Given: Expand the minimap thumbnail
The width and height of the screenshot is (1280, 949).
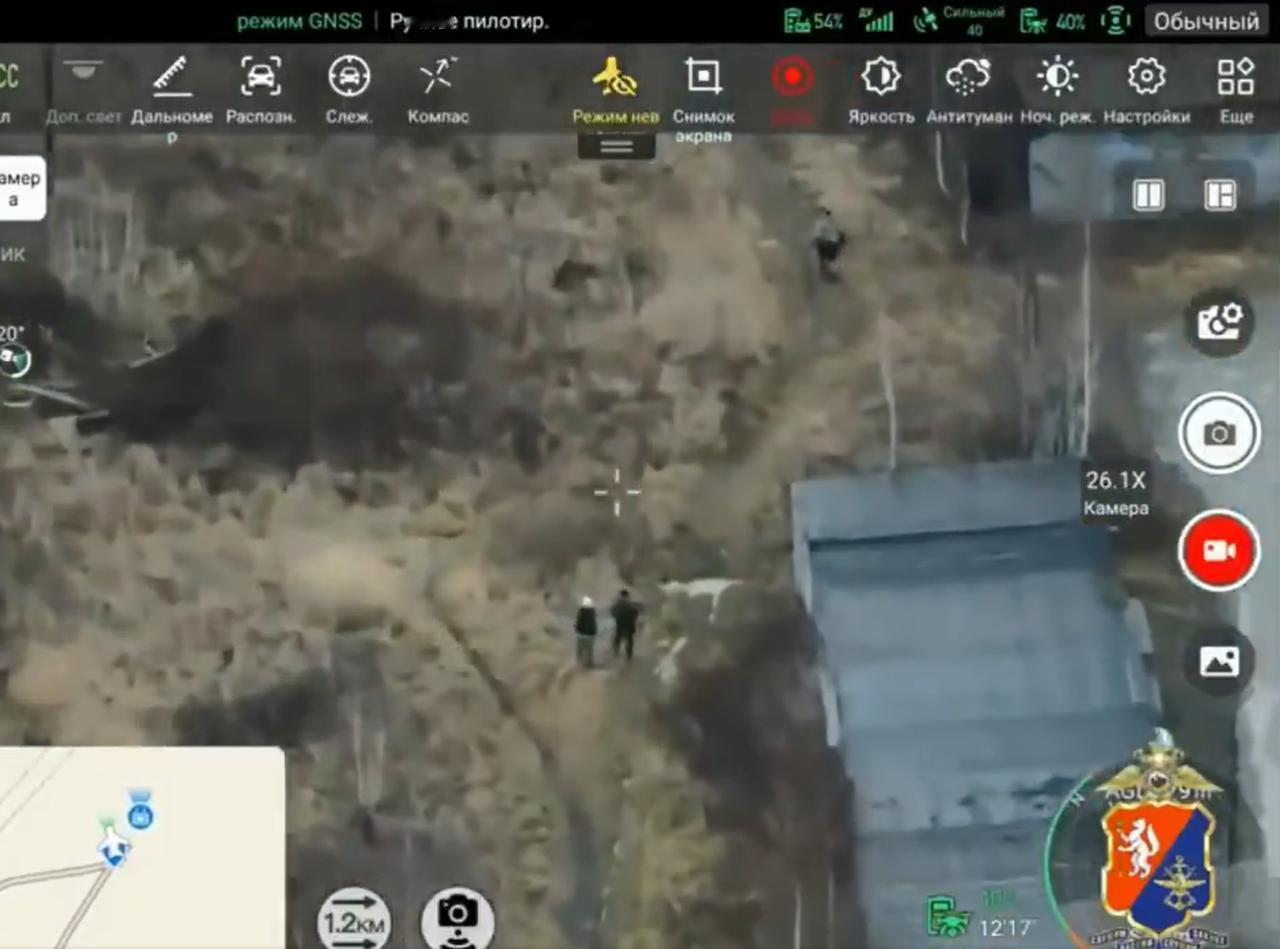Looking at the screenshot, I should pos(142,848).
